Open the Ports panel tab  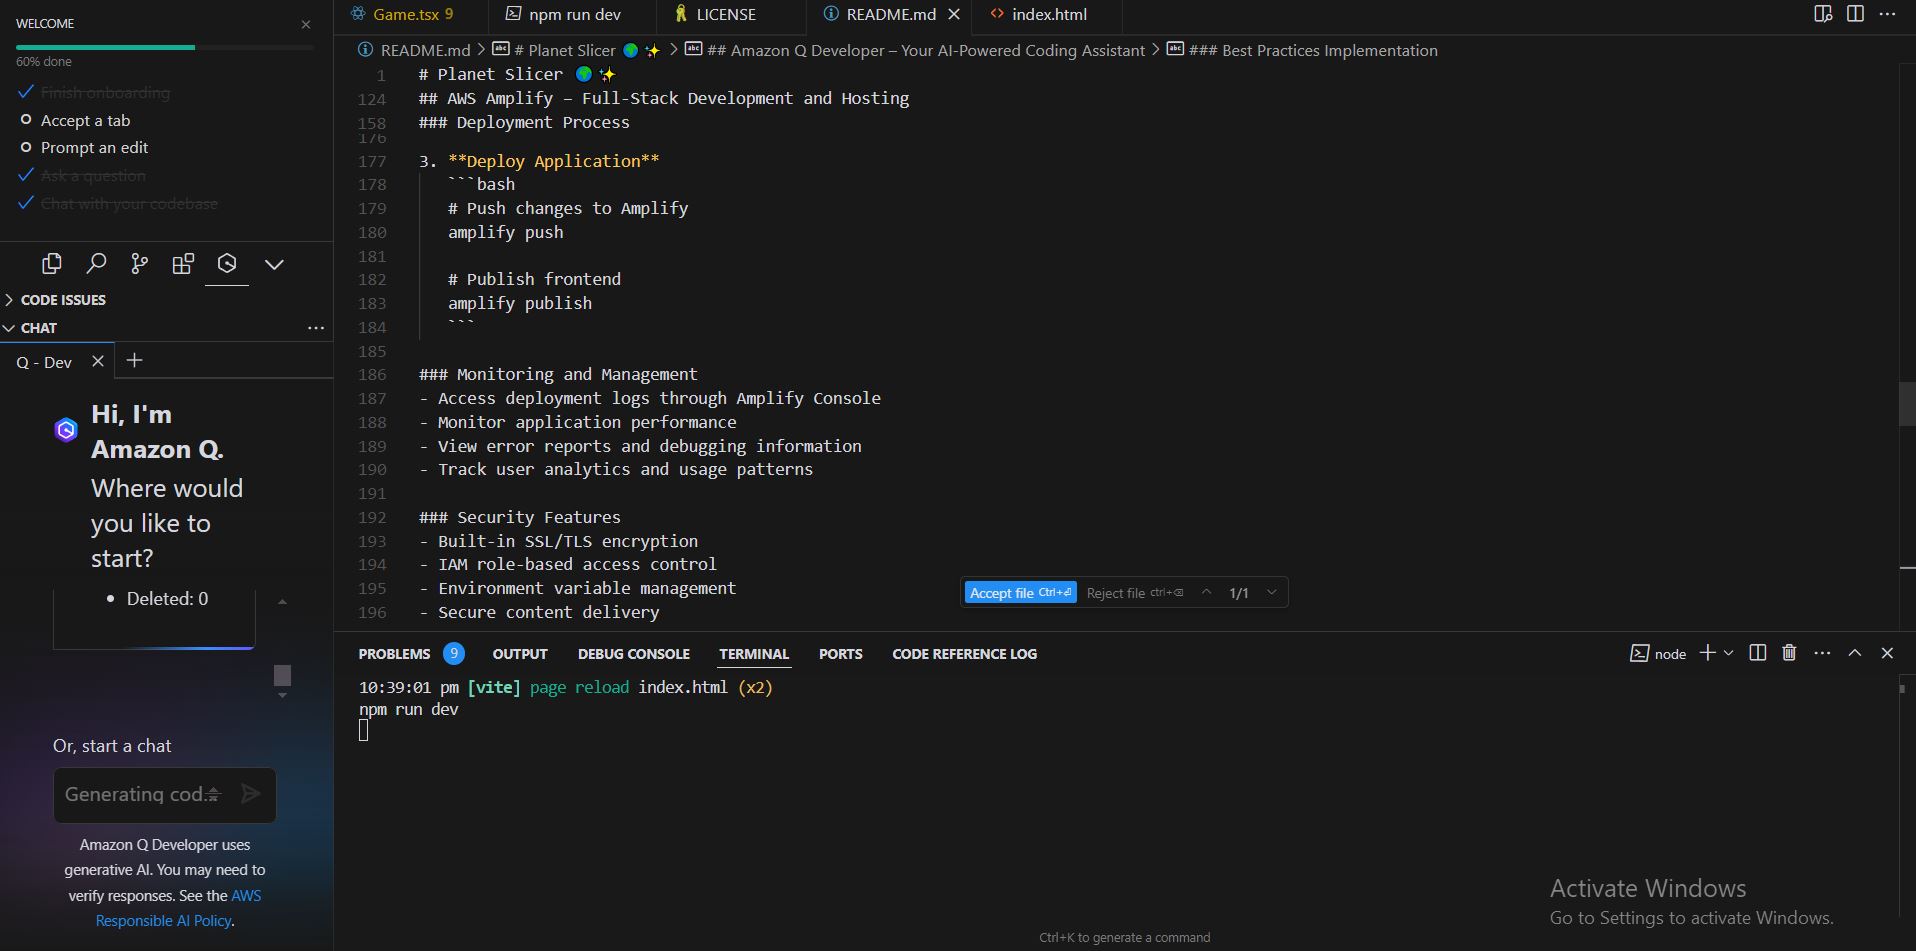click(840, 654)
